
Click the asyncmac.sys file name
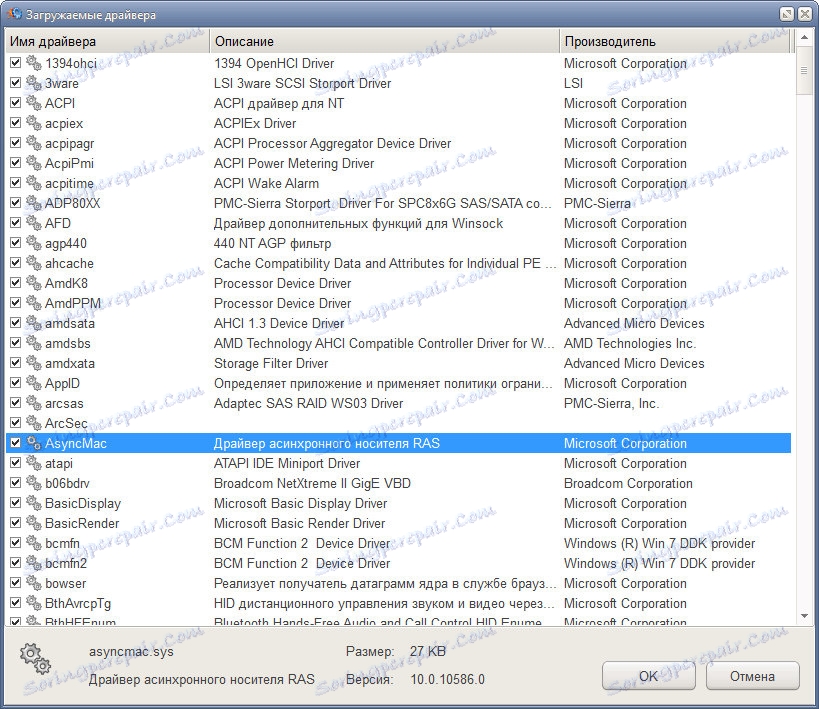point(131,652)
